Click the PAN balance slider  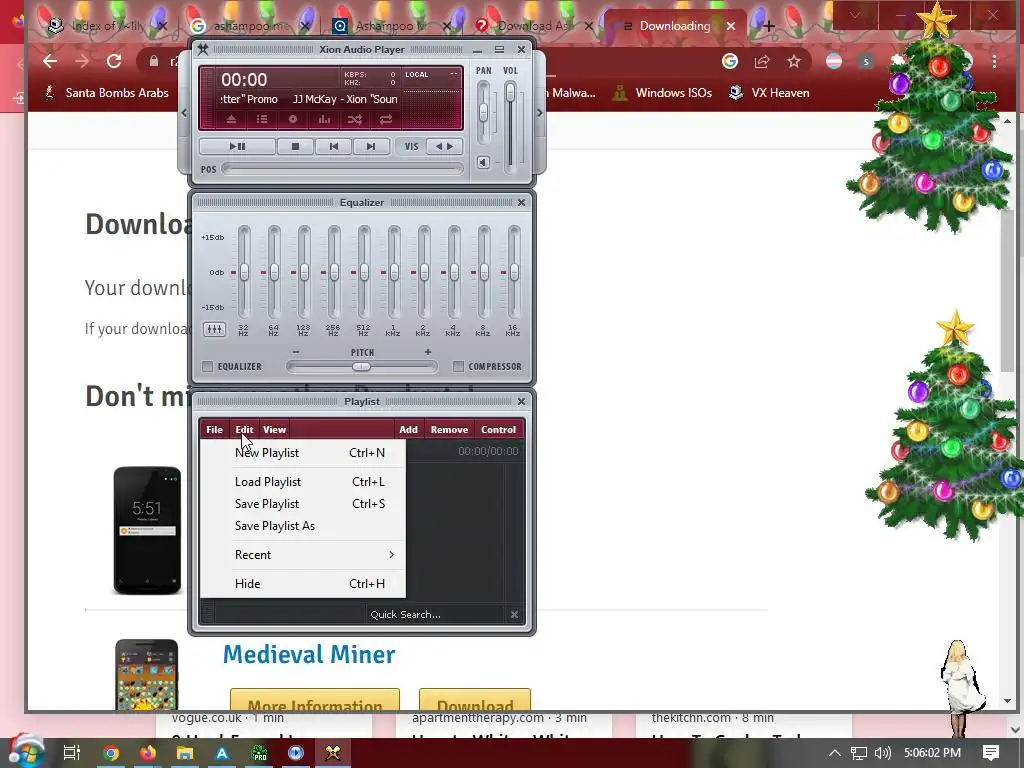click(483, 112)
